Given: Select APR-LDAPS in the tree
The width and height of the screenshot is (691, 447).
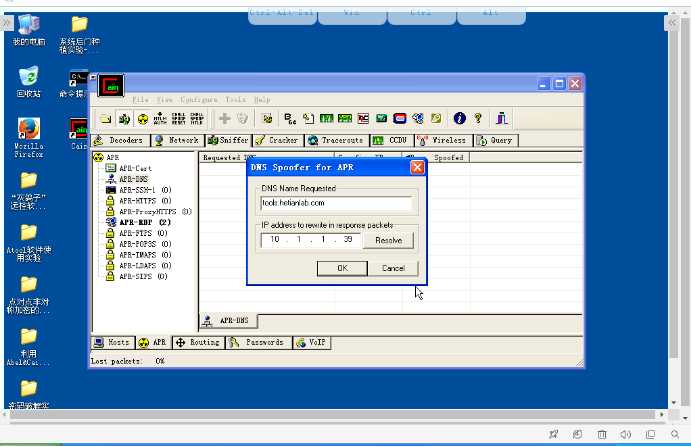Looking at the screenshot, I should tap(138, 265).
